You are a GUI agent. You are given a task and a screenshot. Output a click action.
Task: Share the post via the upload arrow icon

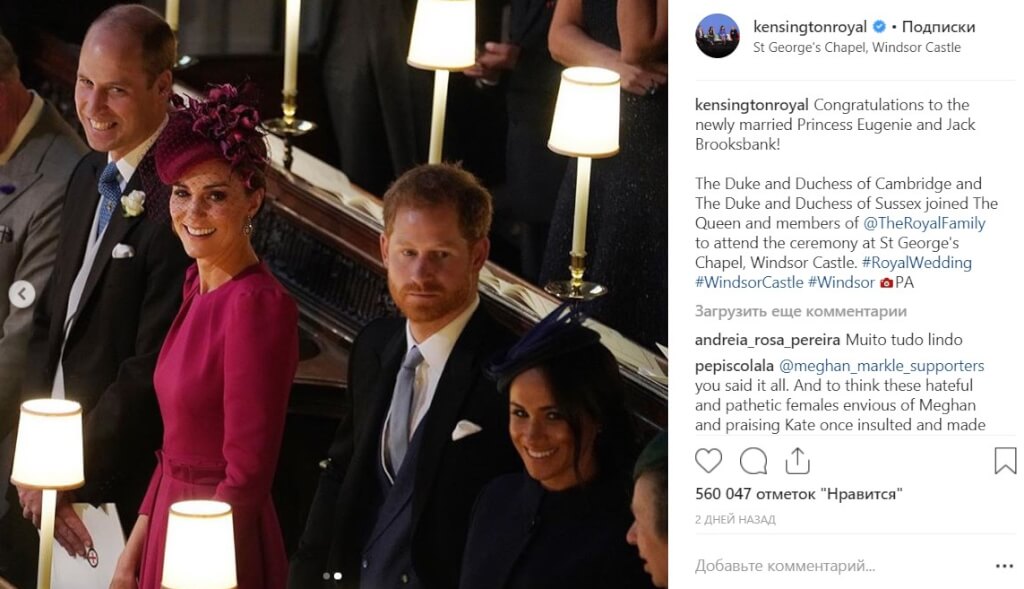[797, 461]
